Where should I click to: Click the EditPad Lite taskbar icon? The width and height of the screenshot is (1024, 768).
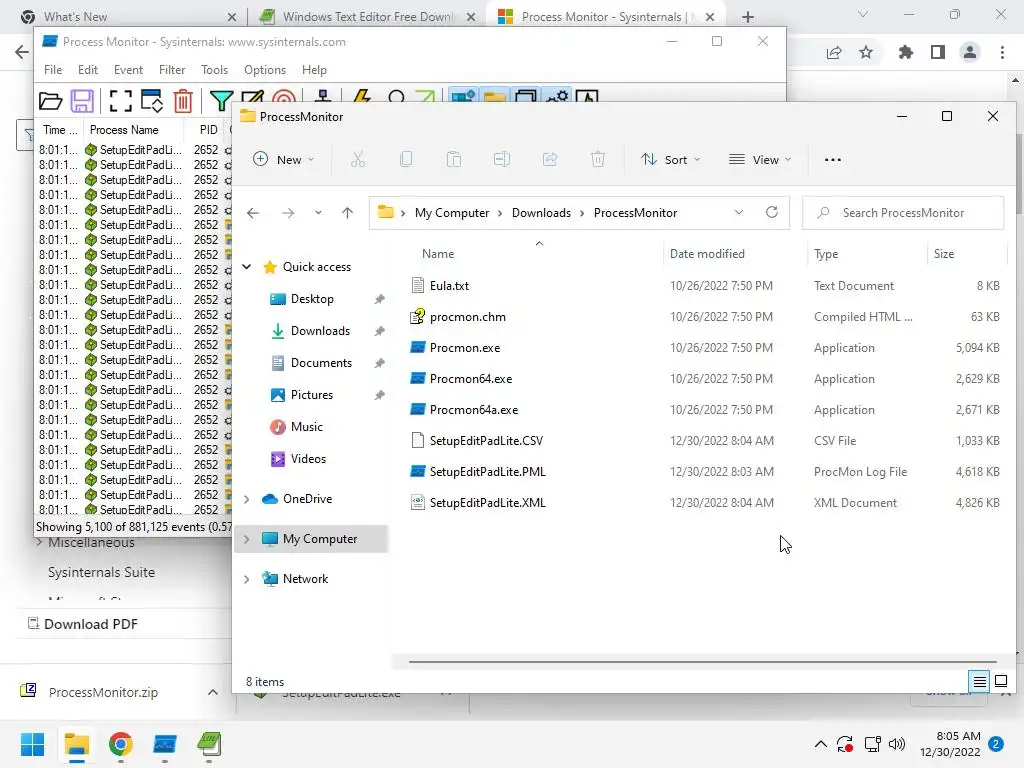[209, 744]
